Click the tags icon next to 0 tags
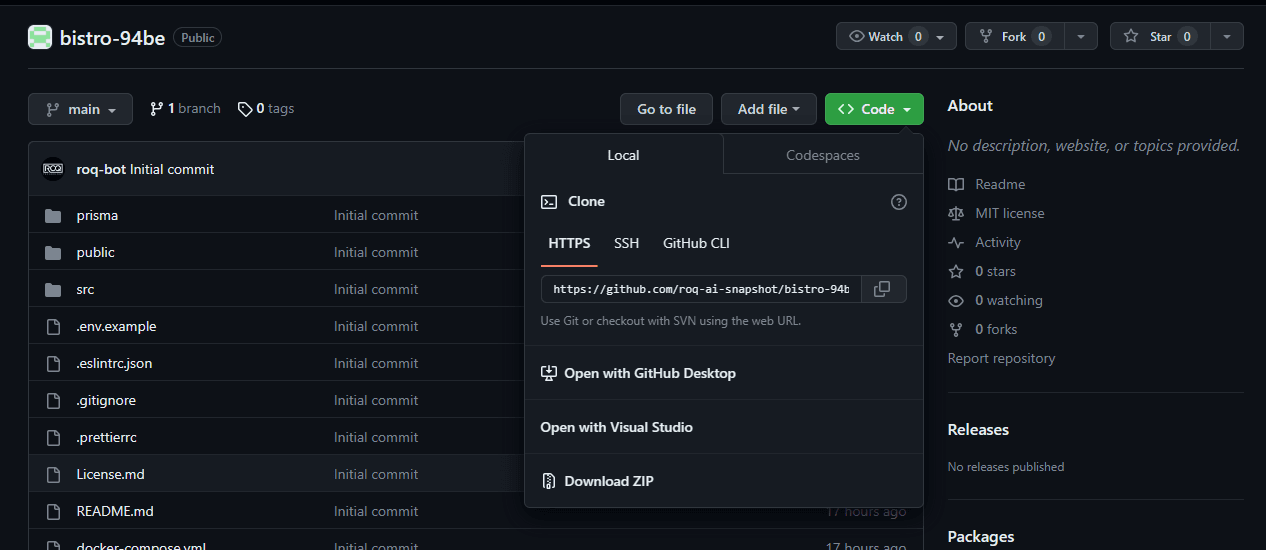The height and width of the screenshot is (550, 1266). pos(245,109)
